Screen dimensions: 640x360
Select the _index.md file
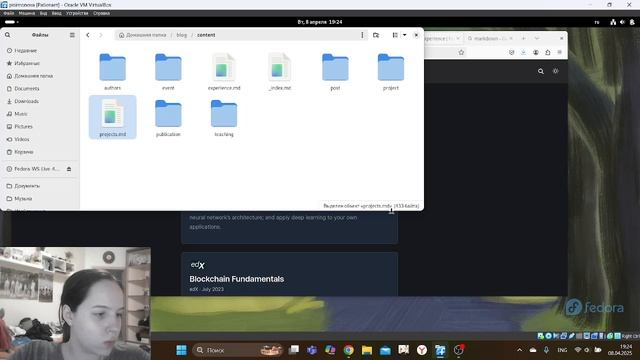click(x=280, y=72)
